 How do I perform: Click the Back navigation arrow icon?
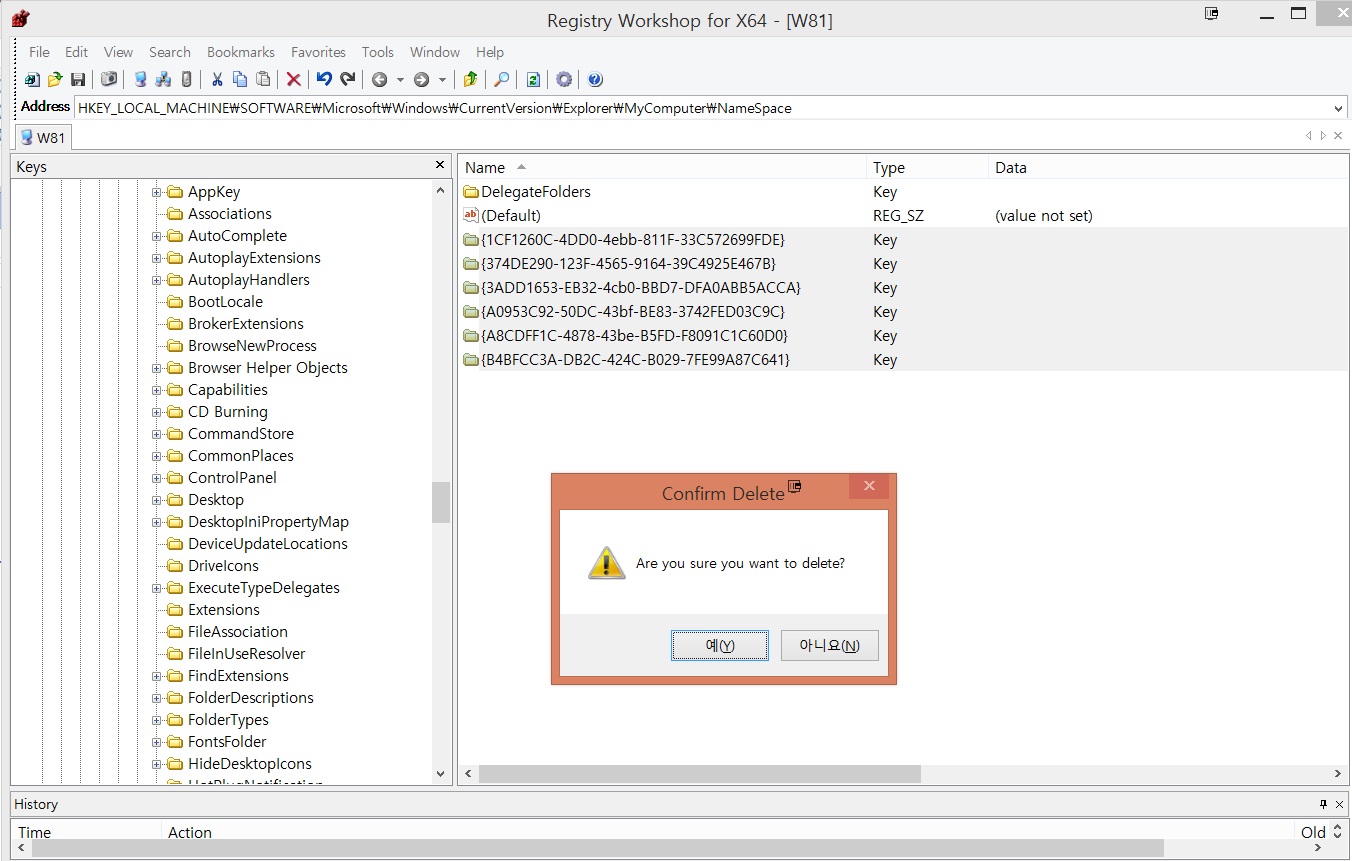pos(379,80)
